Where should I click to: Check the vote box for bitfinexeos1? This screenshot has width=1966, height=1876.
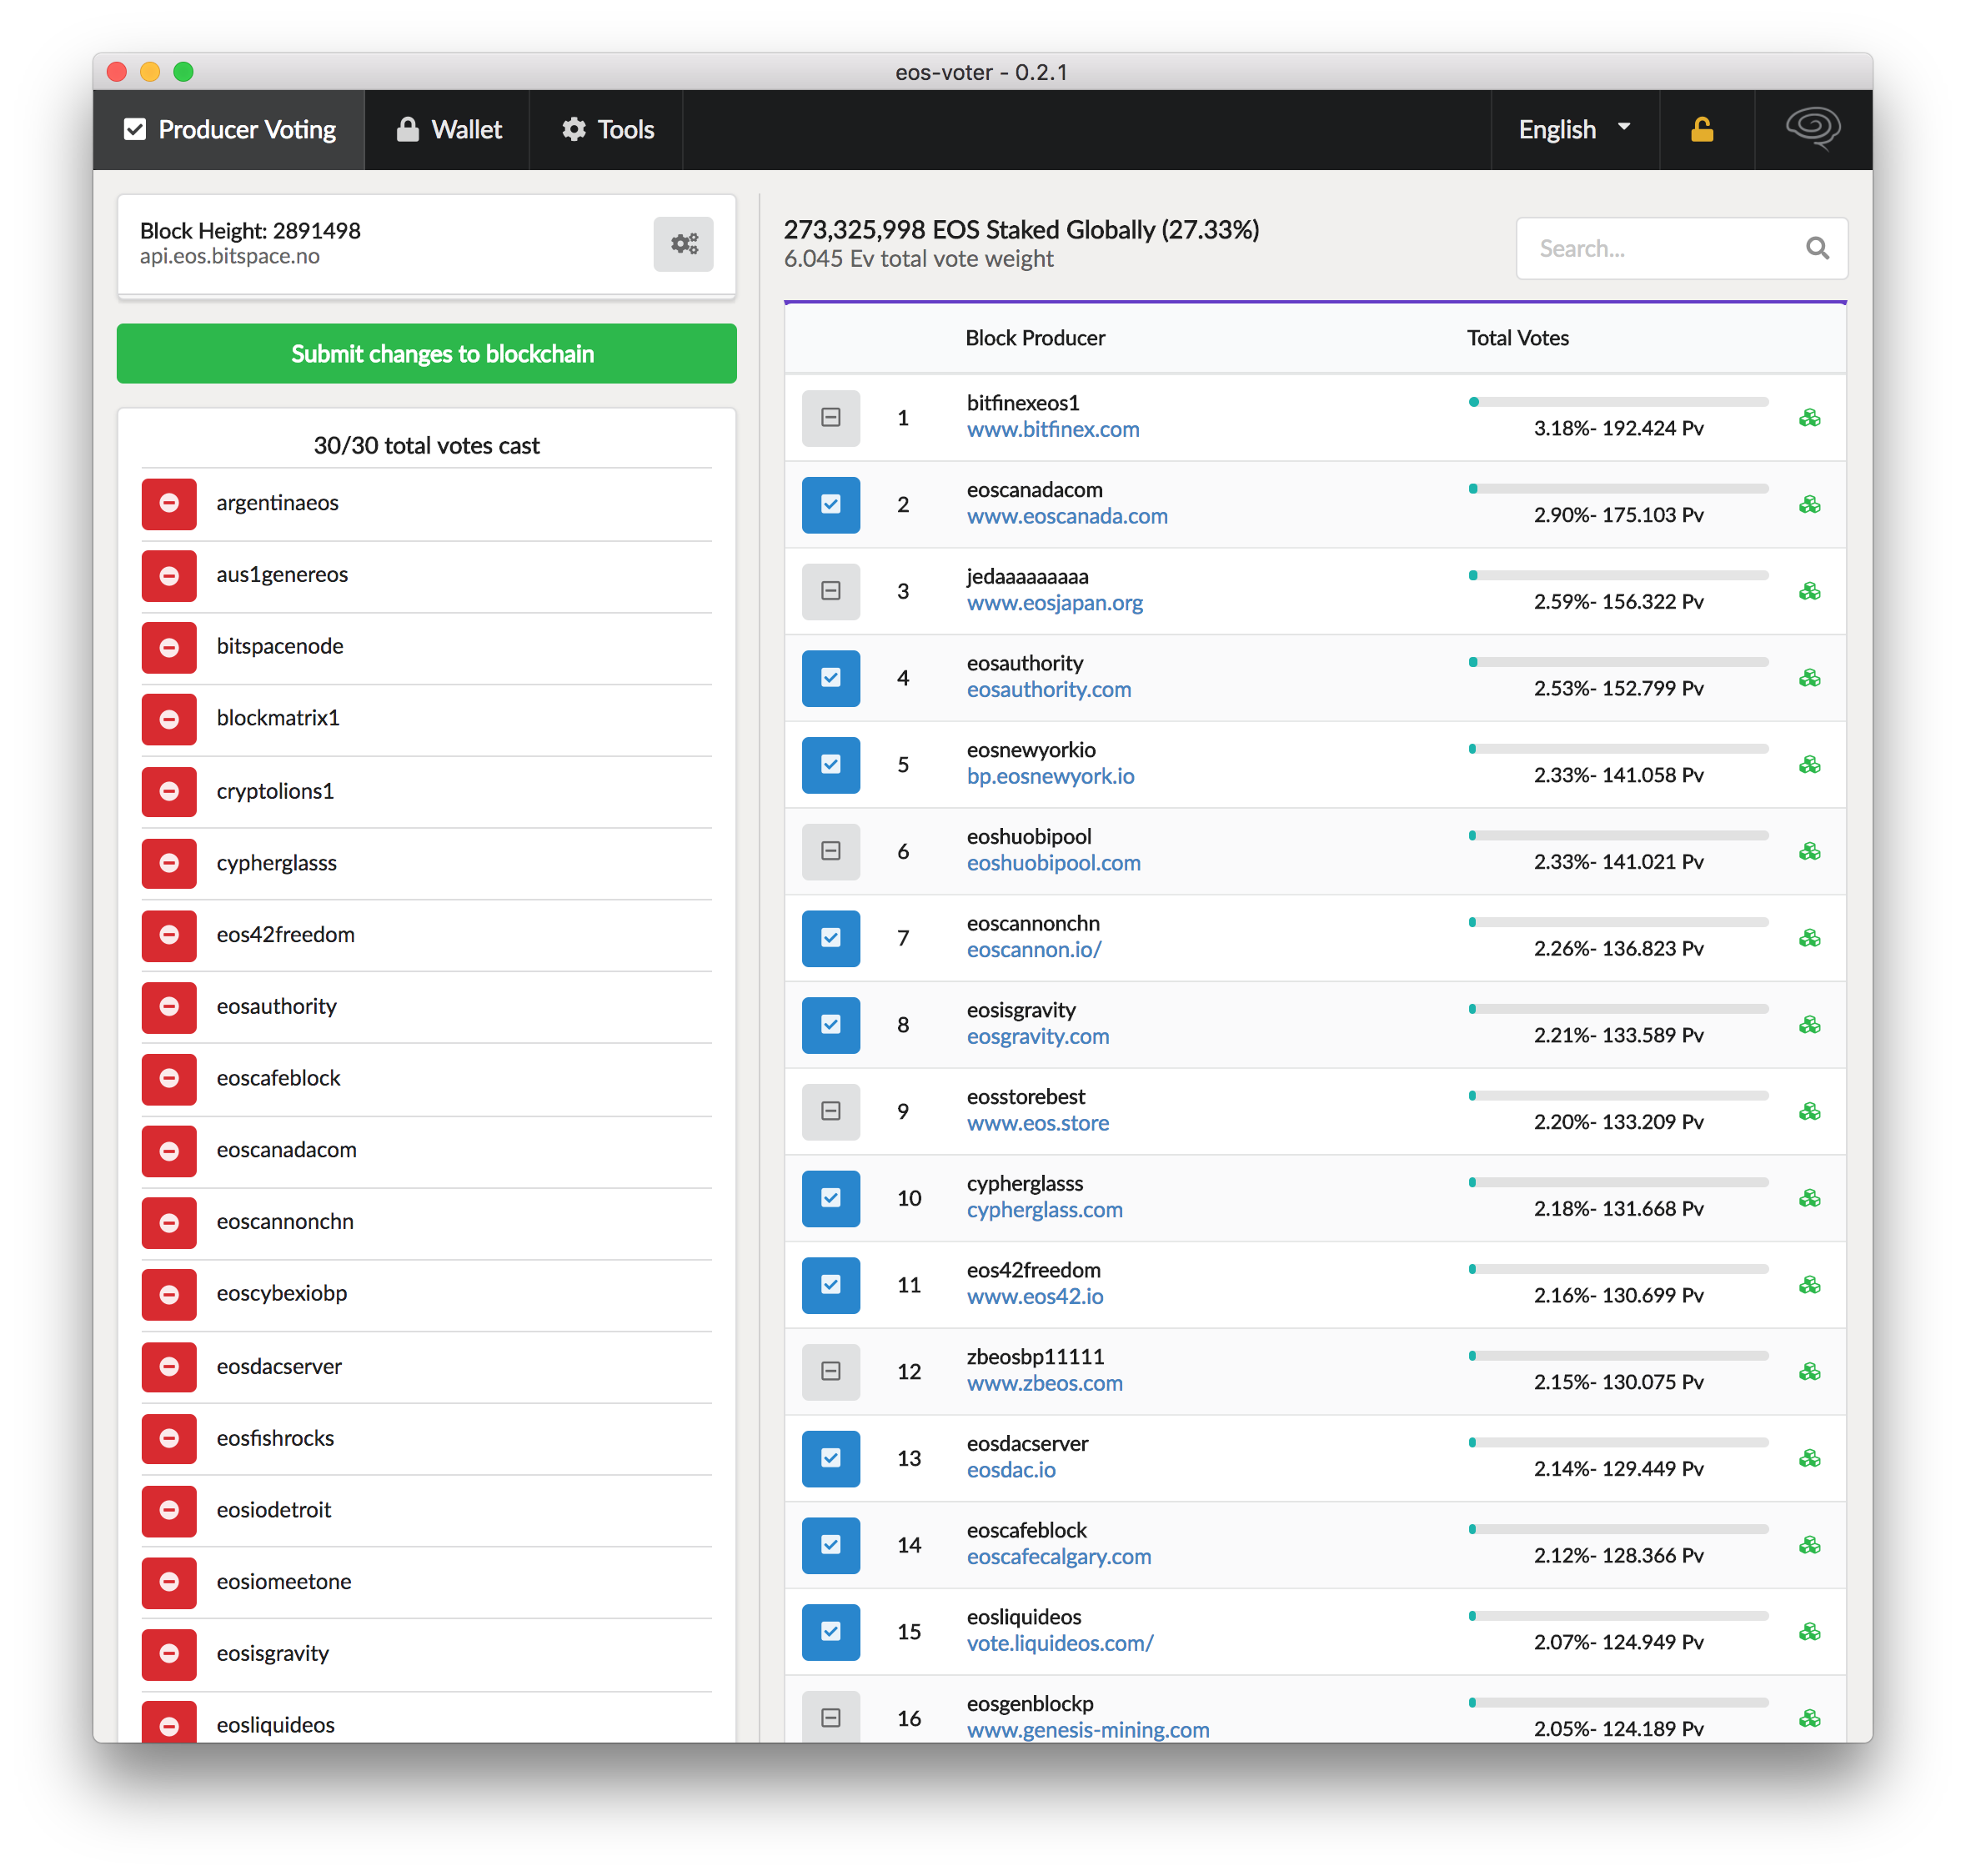830,418
